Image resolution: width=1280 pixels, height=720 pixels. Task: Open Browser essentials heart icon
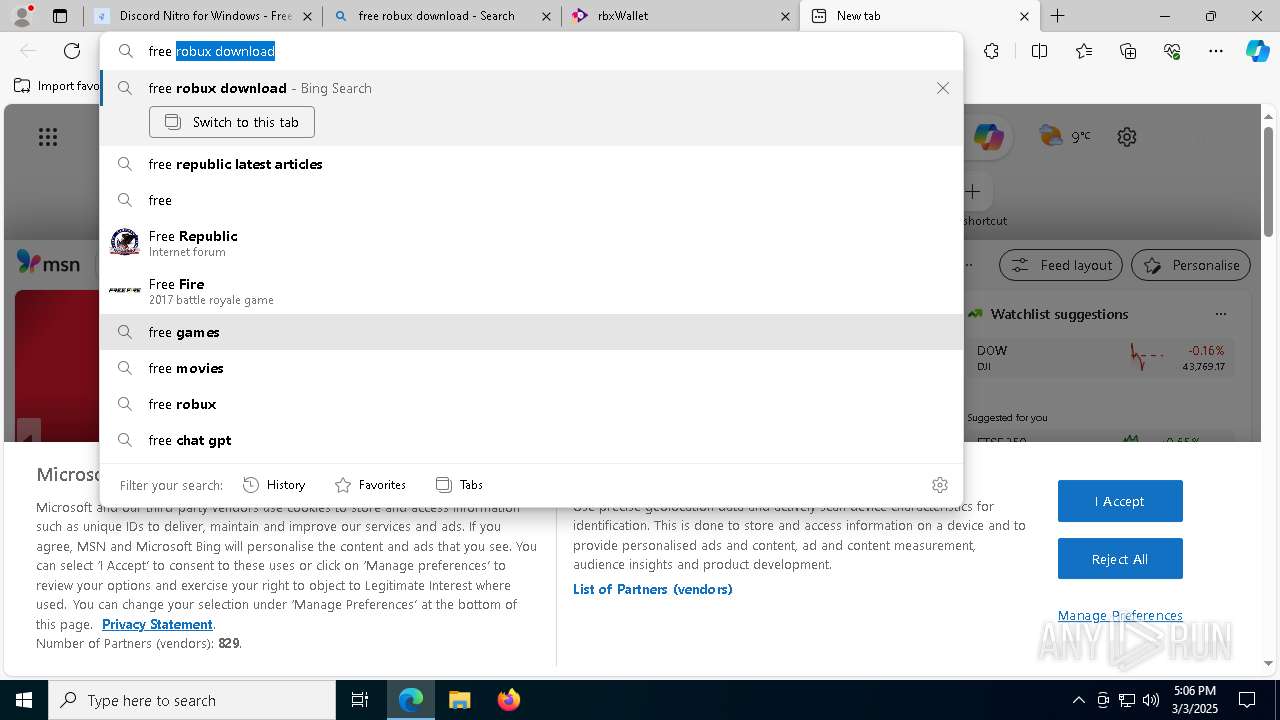tap(1172, 51)
